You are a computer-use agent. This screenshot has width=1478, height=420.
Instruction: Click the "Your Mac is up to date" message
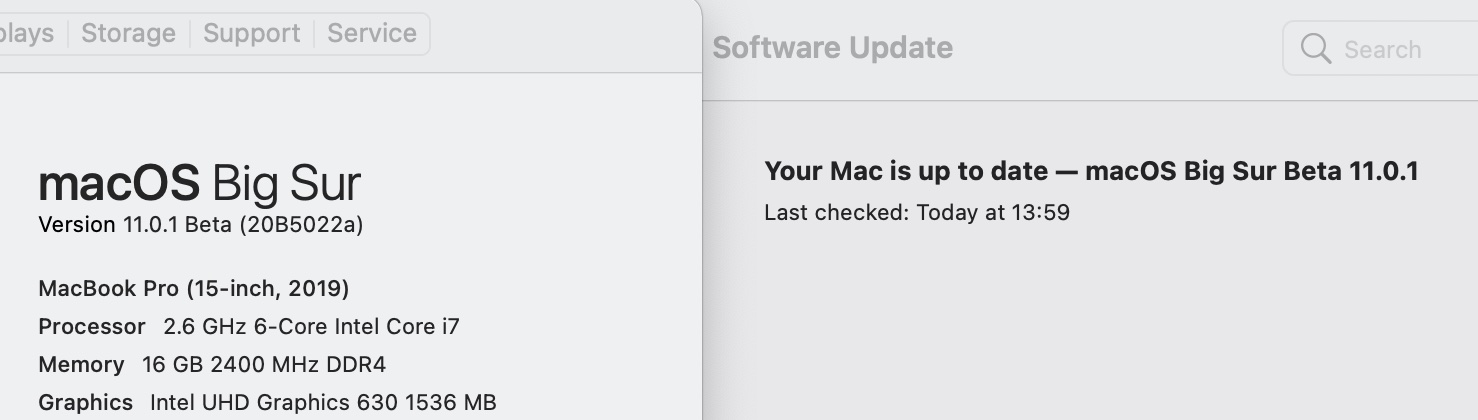click(x=905, y=171)
